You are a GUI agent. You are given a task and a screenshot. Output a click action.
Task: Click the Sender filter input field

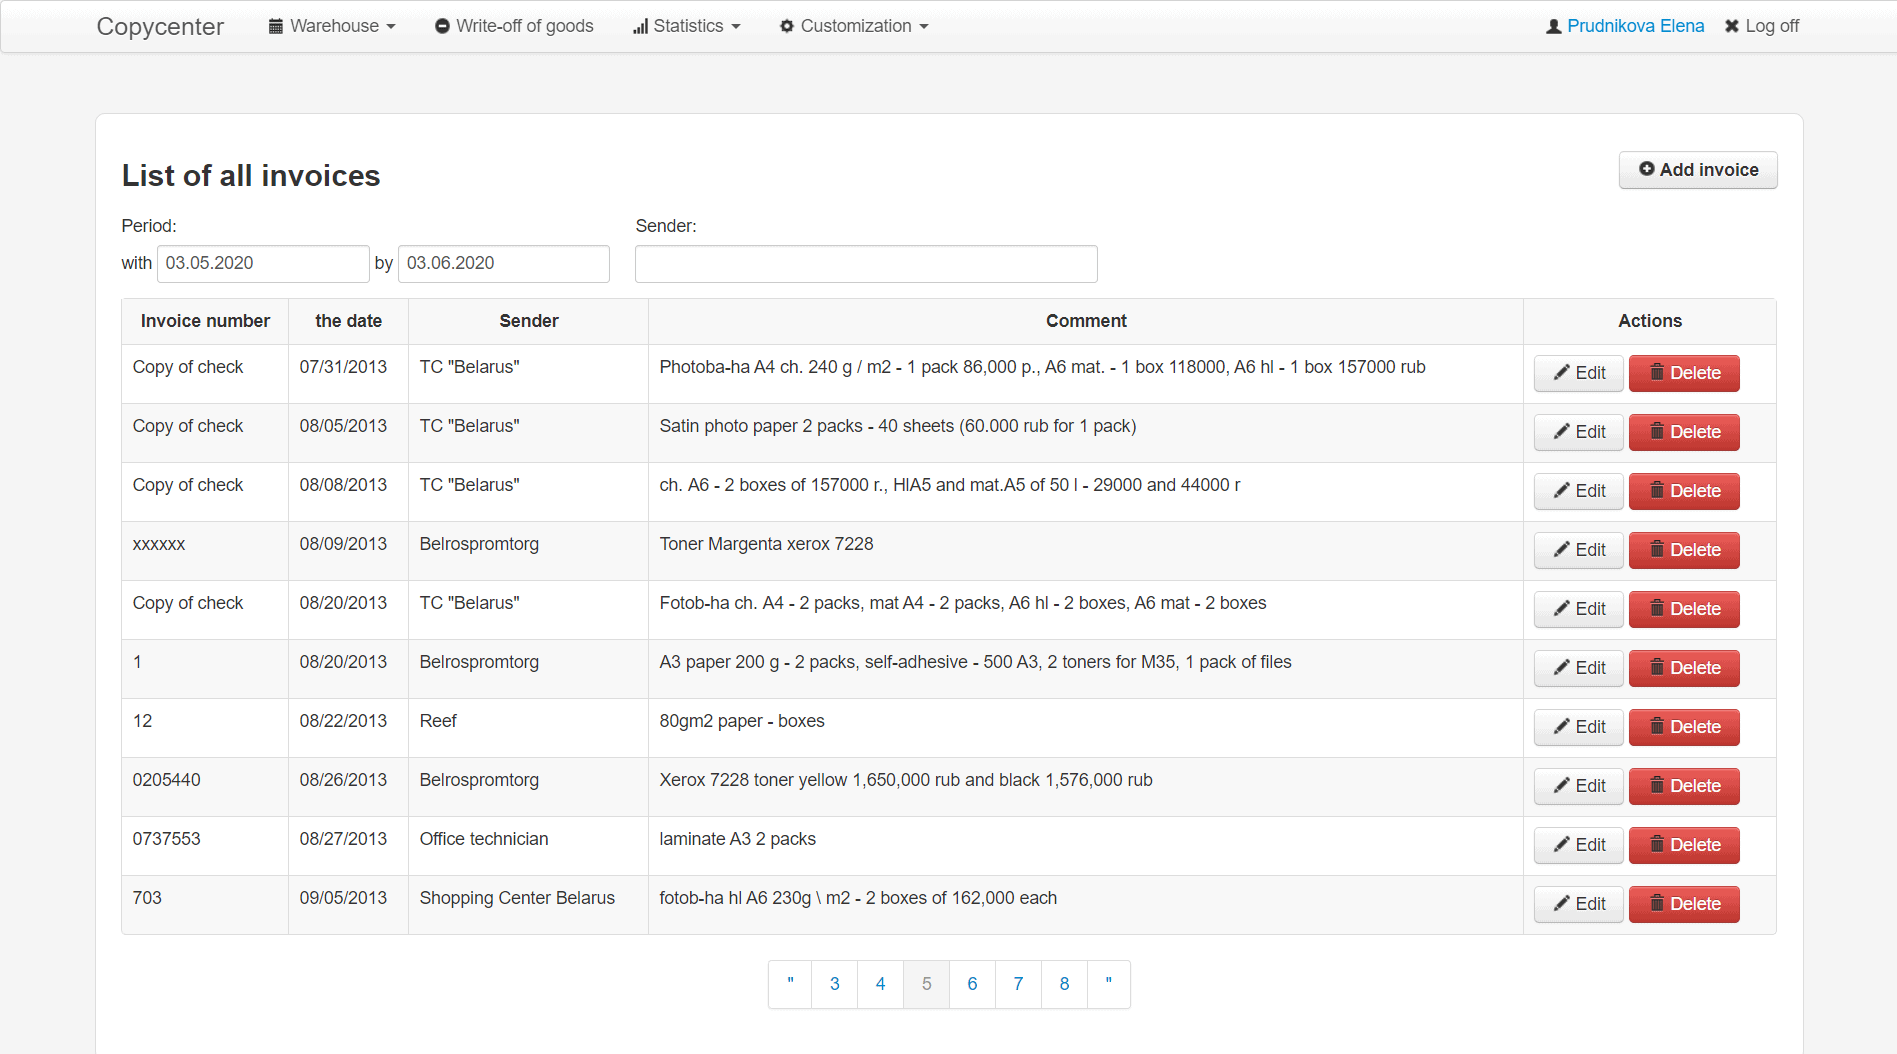tap(866, 264)
